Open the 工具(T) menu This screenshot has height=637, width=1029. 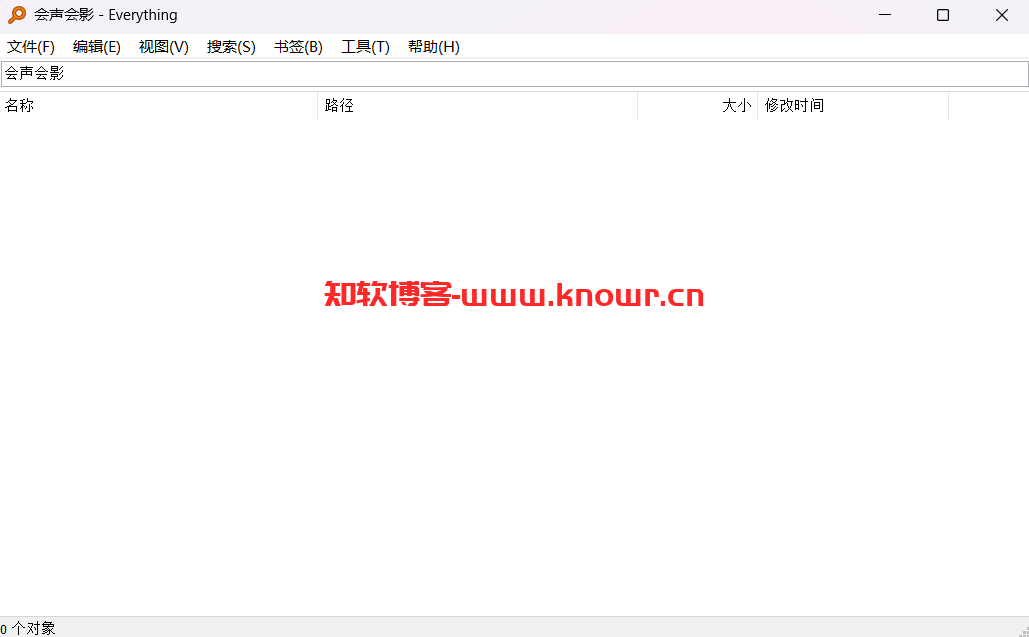coord(365,47)
